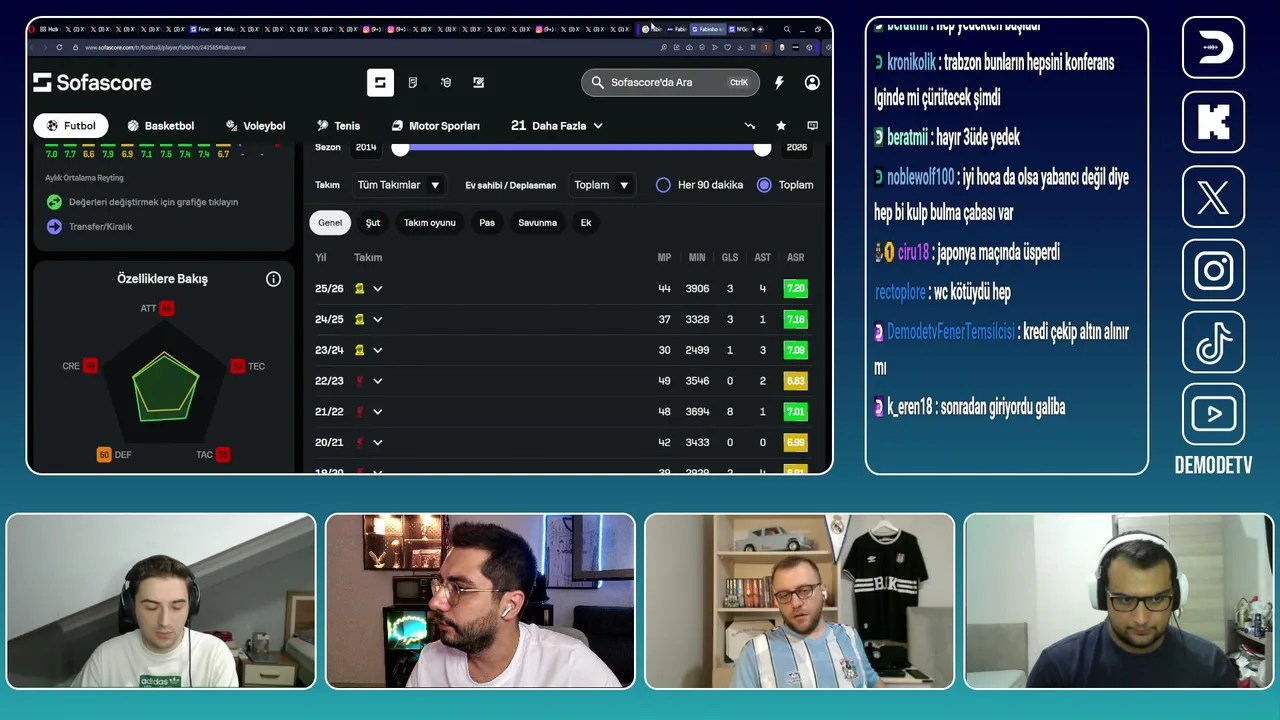The image size is (1280, 720).
Task: Open the Kick logo icon
Action: 1213,122
